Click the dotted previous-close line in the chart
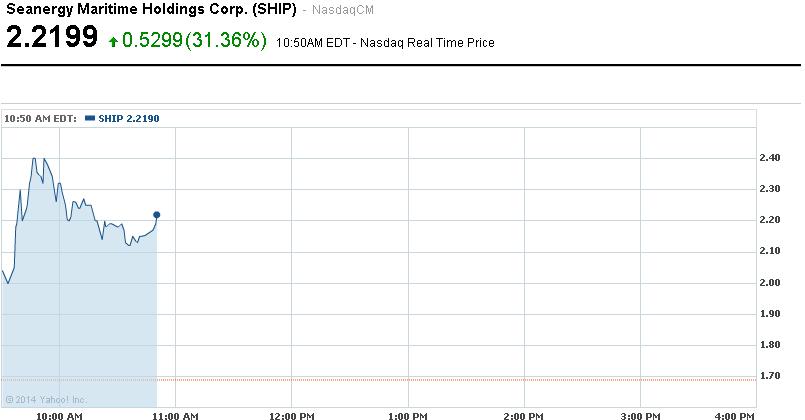Screen dimensions: 805x420 [x=450, y=379]
